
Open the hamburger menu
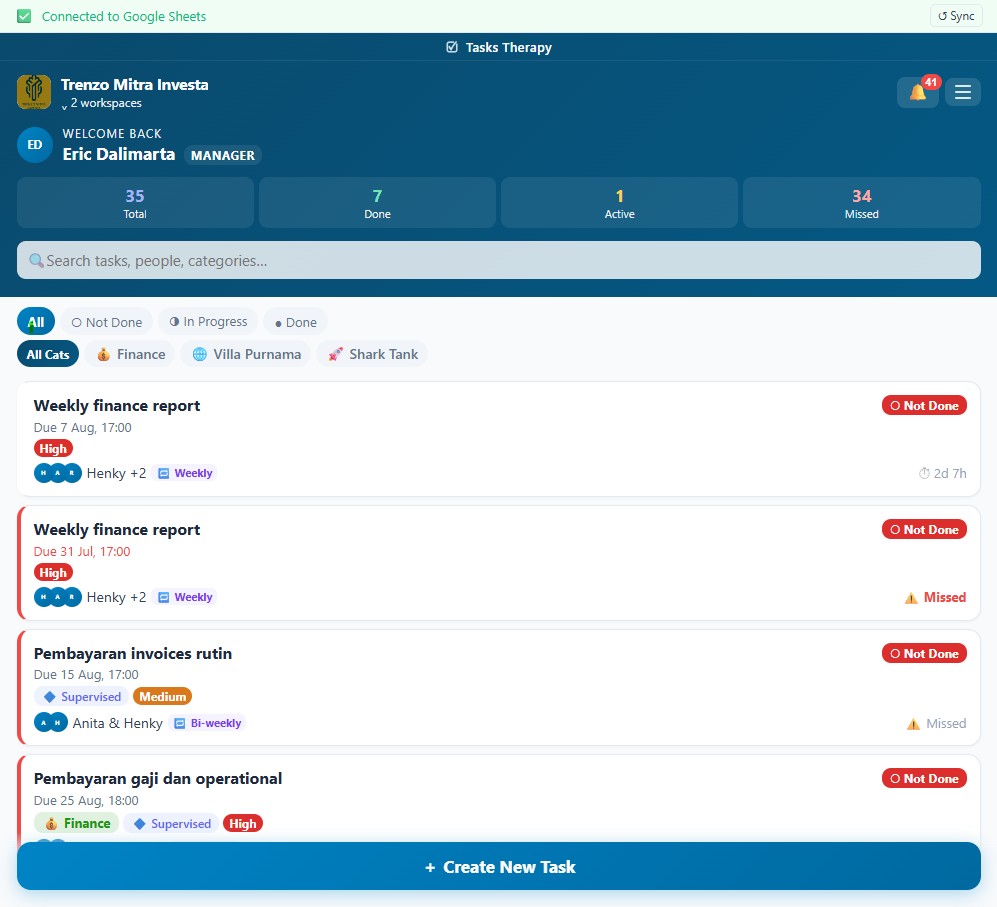(x=963, y=92)
